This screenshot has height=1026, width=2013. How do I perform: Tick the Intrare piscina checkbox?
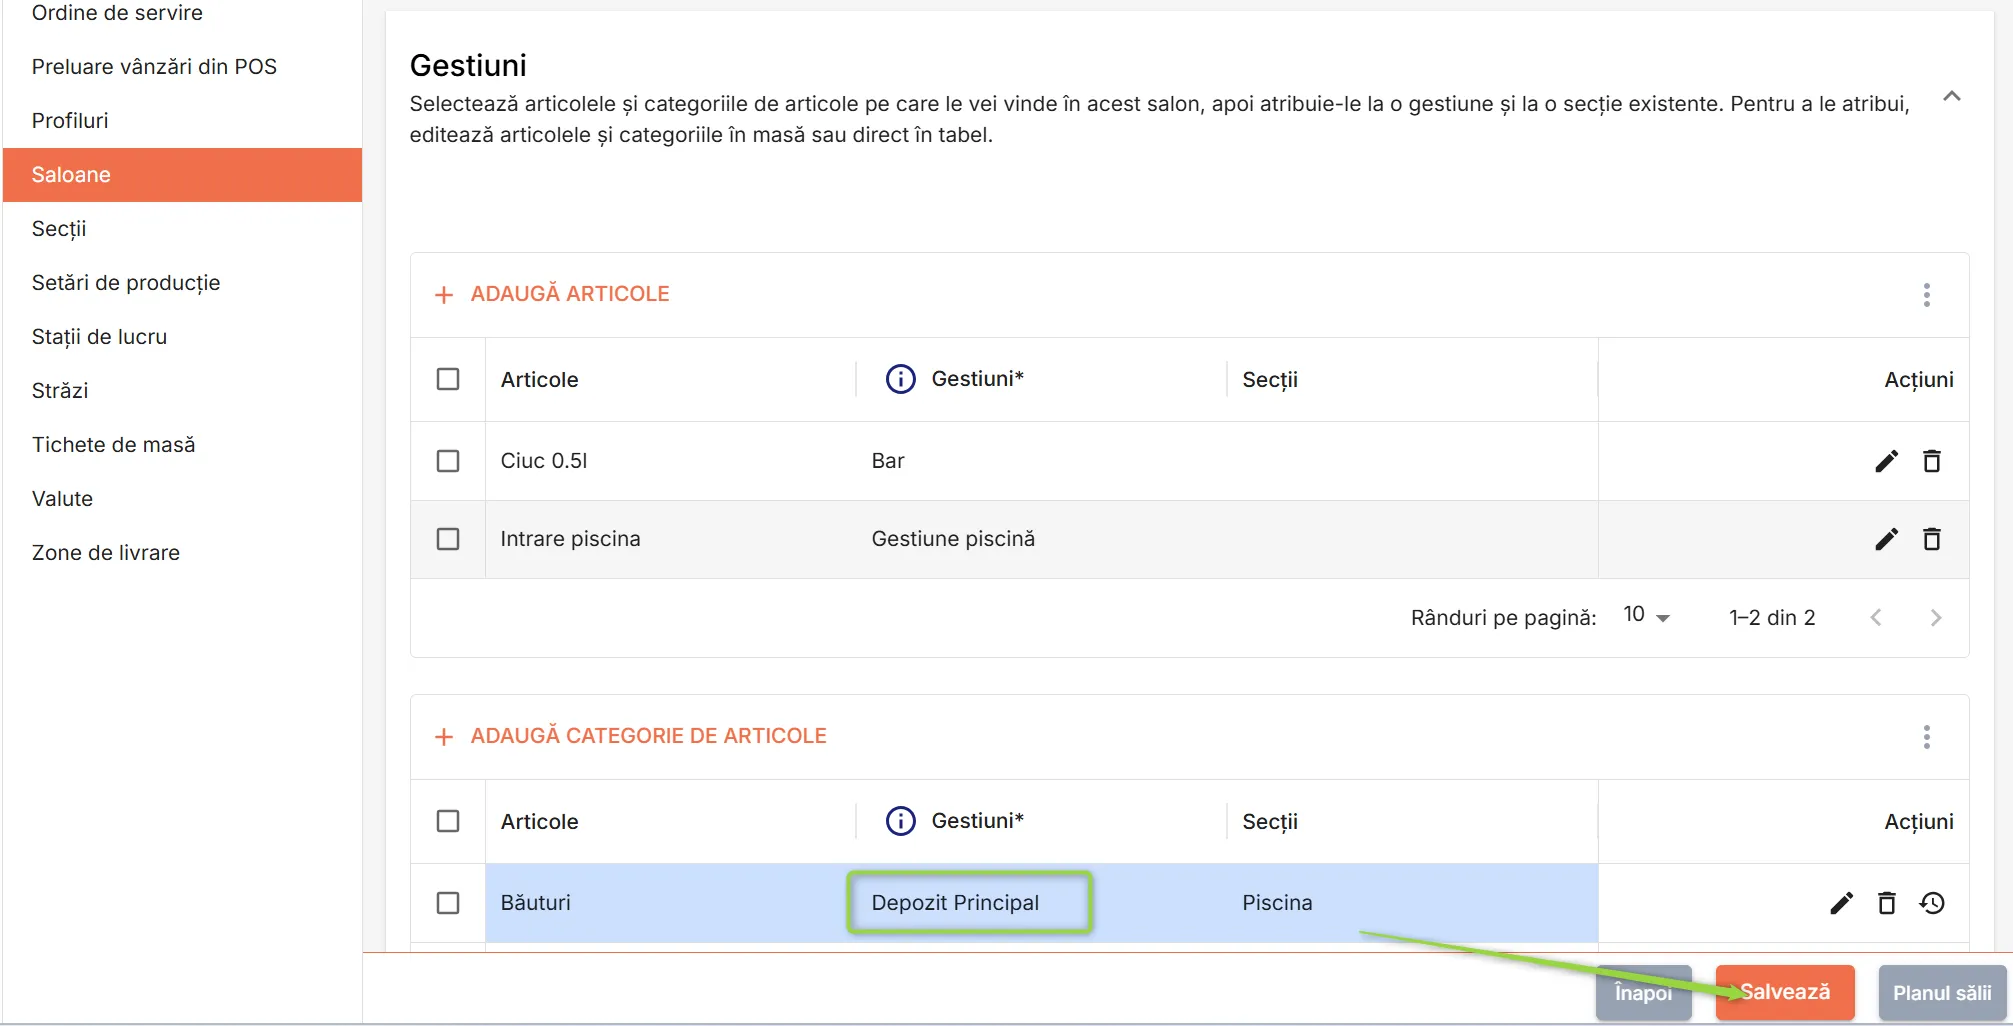tap(448, 539)
